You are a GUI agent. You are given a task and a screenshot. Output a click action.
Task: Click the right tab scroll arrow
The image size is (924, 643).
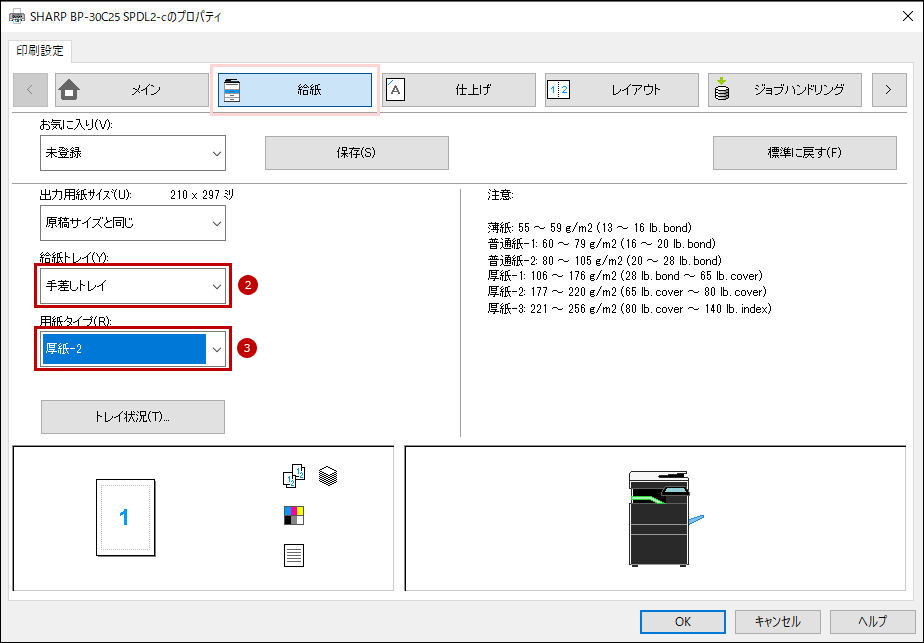pos(889,90)
